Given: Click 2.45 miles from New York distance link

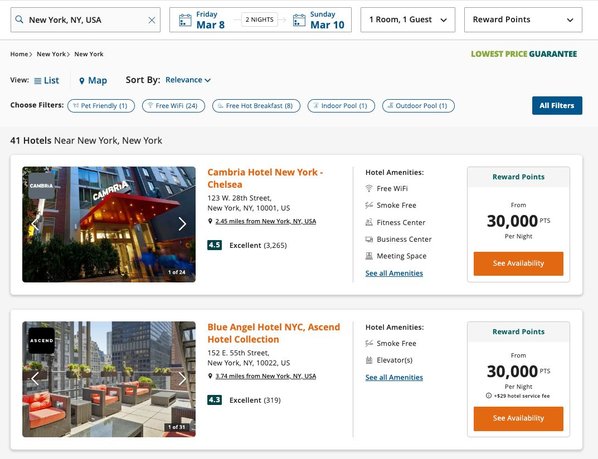Looking at the screenshot, I should click(265, 221).
